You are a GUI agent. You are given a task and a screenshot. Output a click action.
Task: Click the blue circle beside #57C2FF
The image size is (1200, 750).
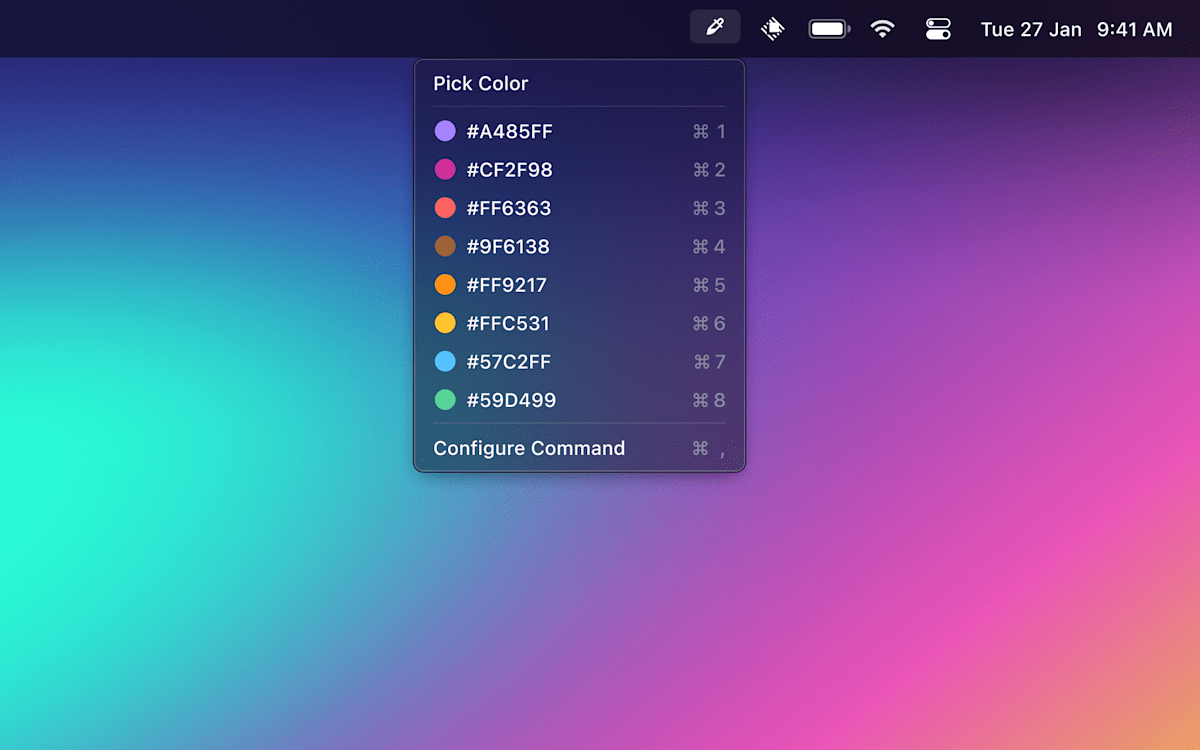[446, 362]
